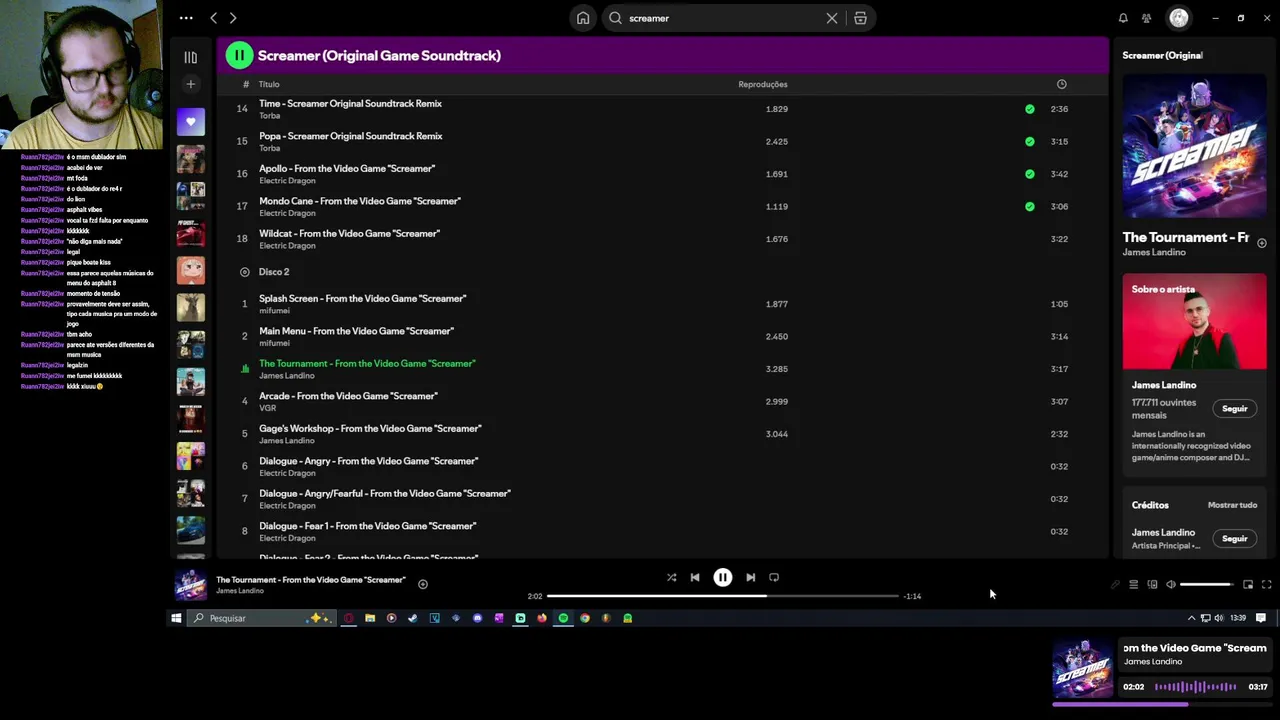
Task: Enter full screen with the expand icon
Action: tap(1266, 584)
